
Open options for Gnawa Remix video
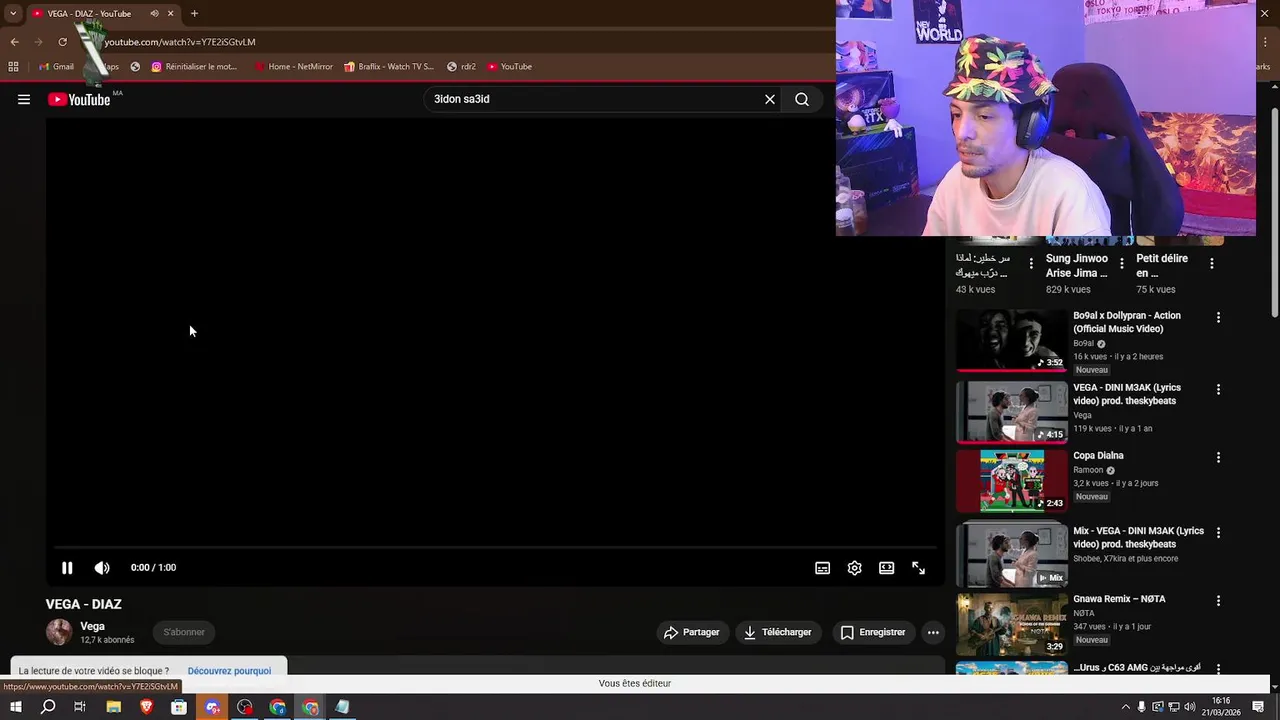[x=1218, y=601]
